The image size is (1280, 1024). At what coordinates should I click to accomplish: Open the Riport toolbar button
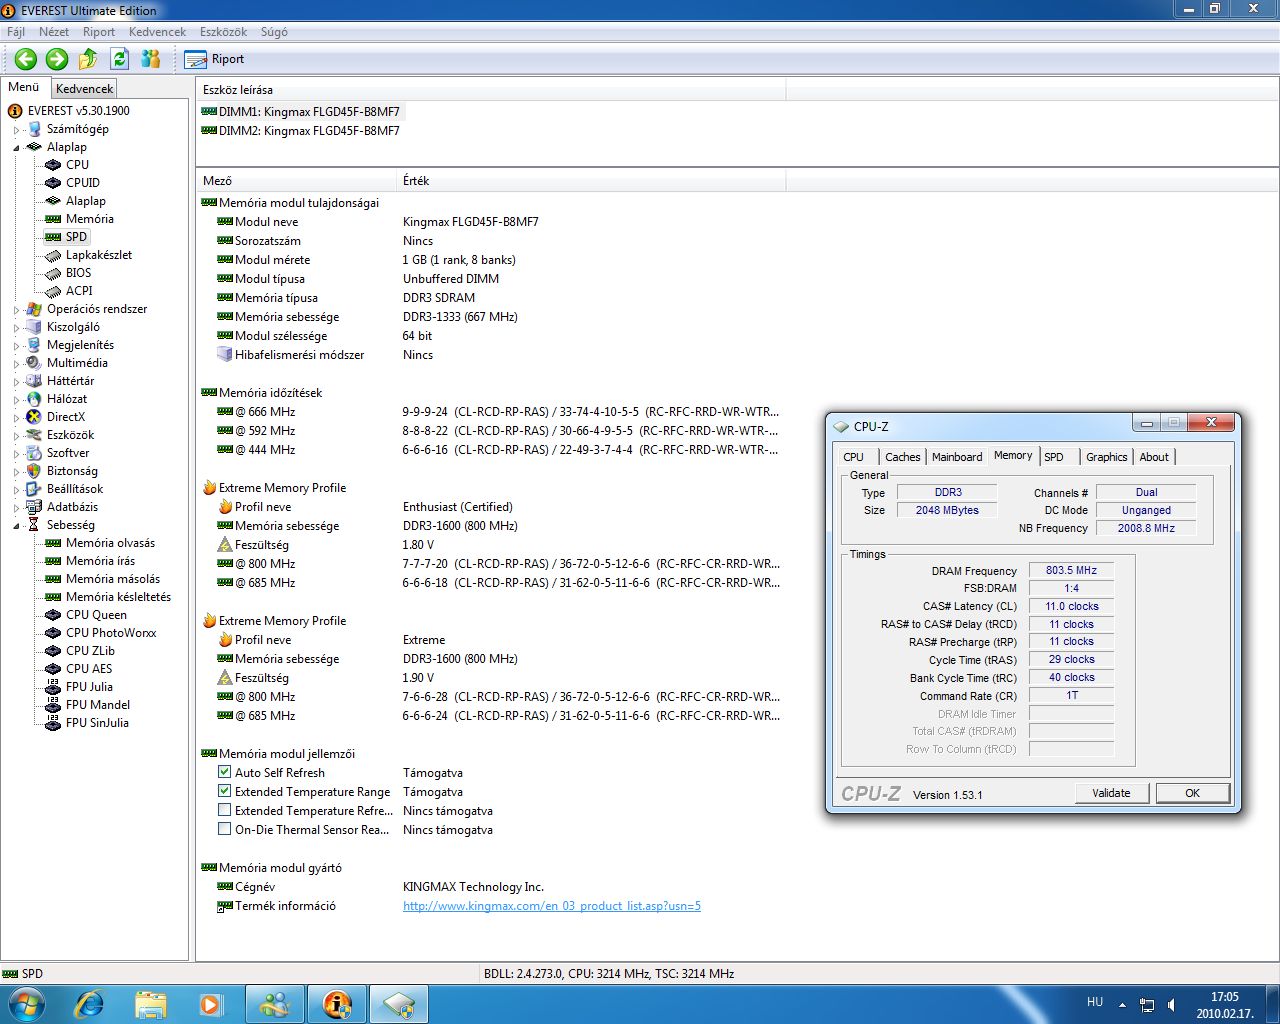coord(215,59)
